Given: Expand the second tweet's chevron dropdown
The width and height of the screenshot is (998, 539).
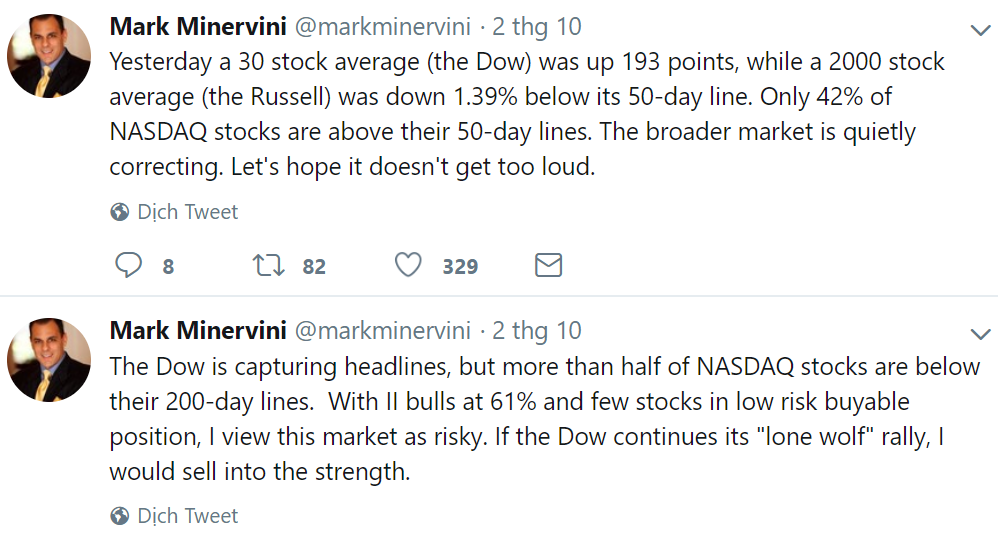Looking at the screenshot, I should (980, 333).
